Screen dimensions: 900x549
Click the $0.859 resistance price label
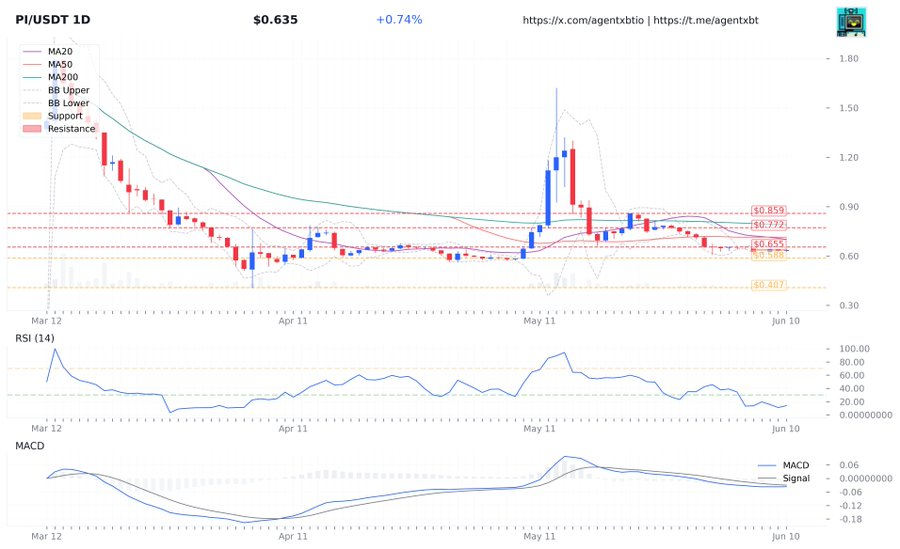pyautogui.click(x=769, y=211)
